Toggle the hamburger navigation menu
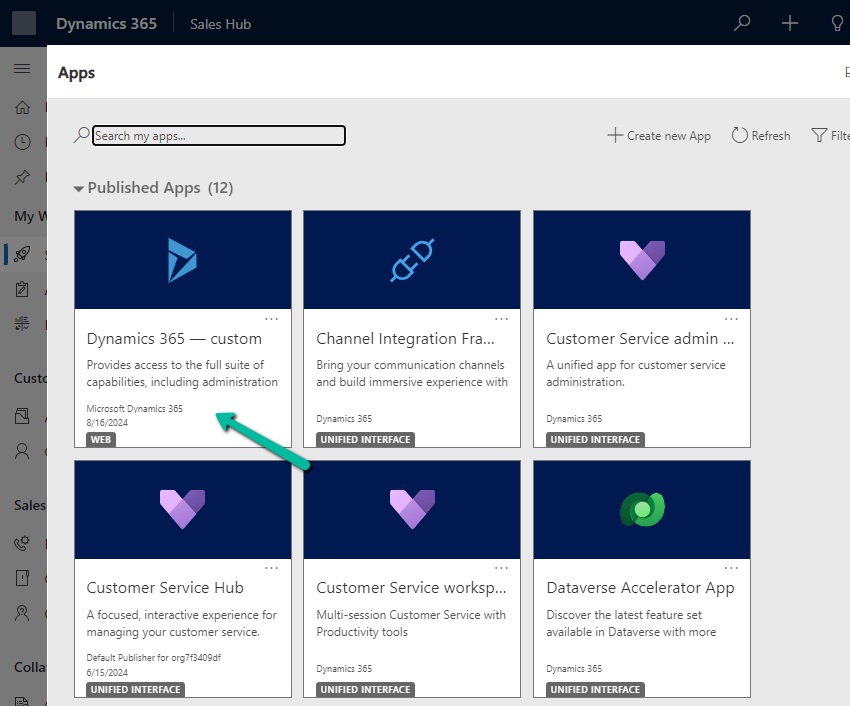Screen dimensions: 850x706 point(22,68)
